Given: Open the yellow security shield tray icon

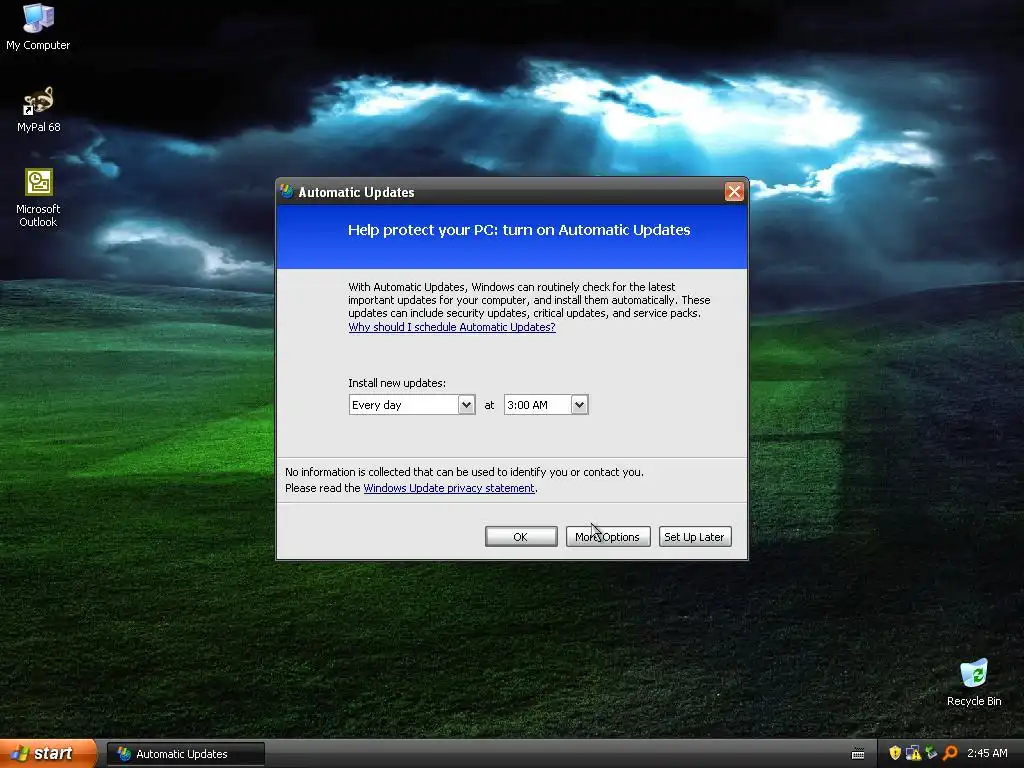Looking at the screenshot, I should click(x=895, y=753).
